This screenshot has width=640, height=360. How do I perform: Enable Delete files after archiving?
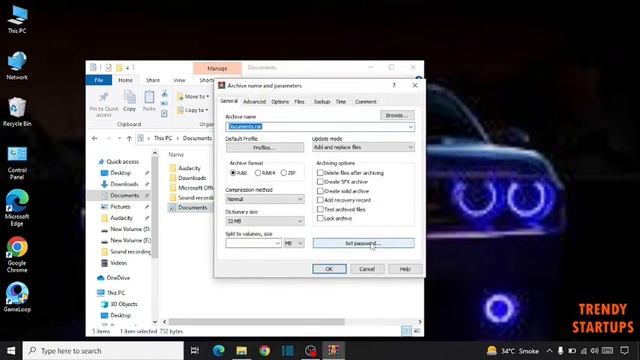pyautogui.click(x=320, y=173)
